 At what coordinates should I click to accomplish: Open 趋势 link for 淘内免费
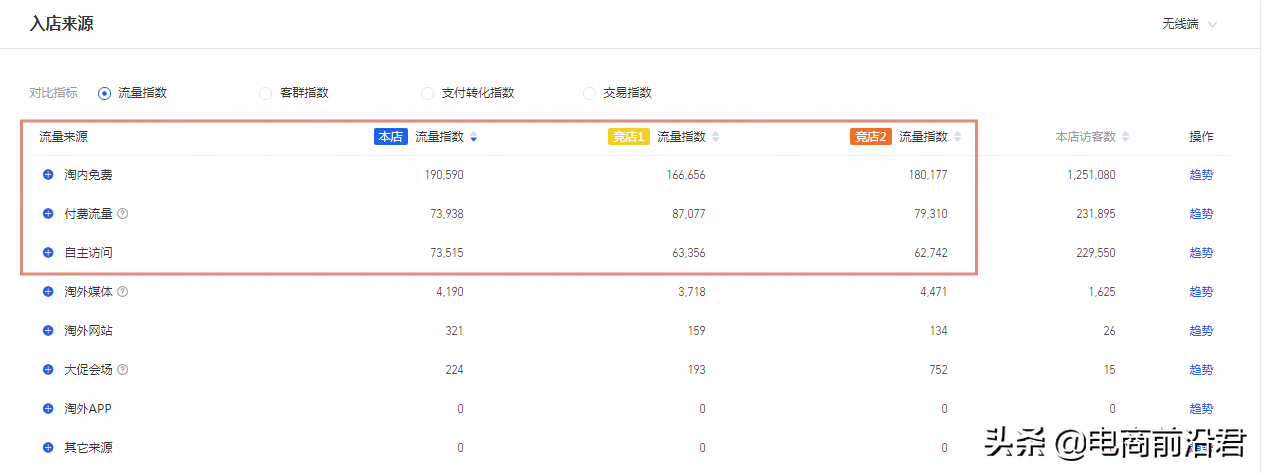[x=1201, y=175]
